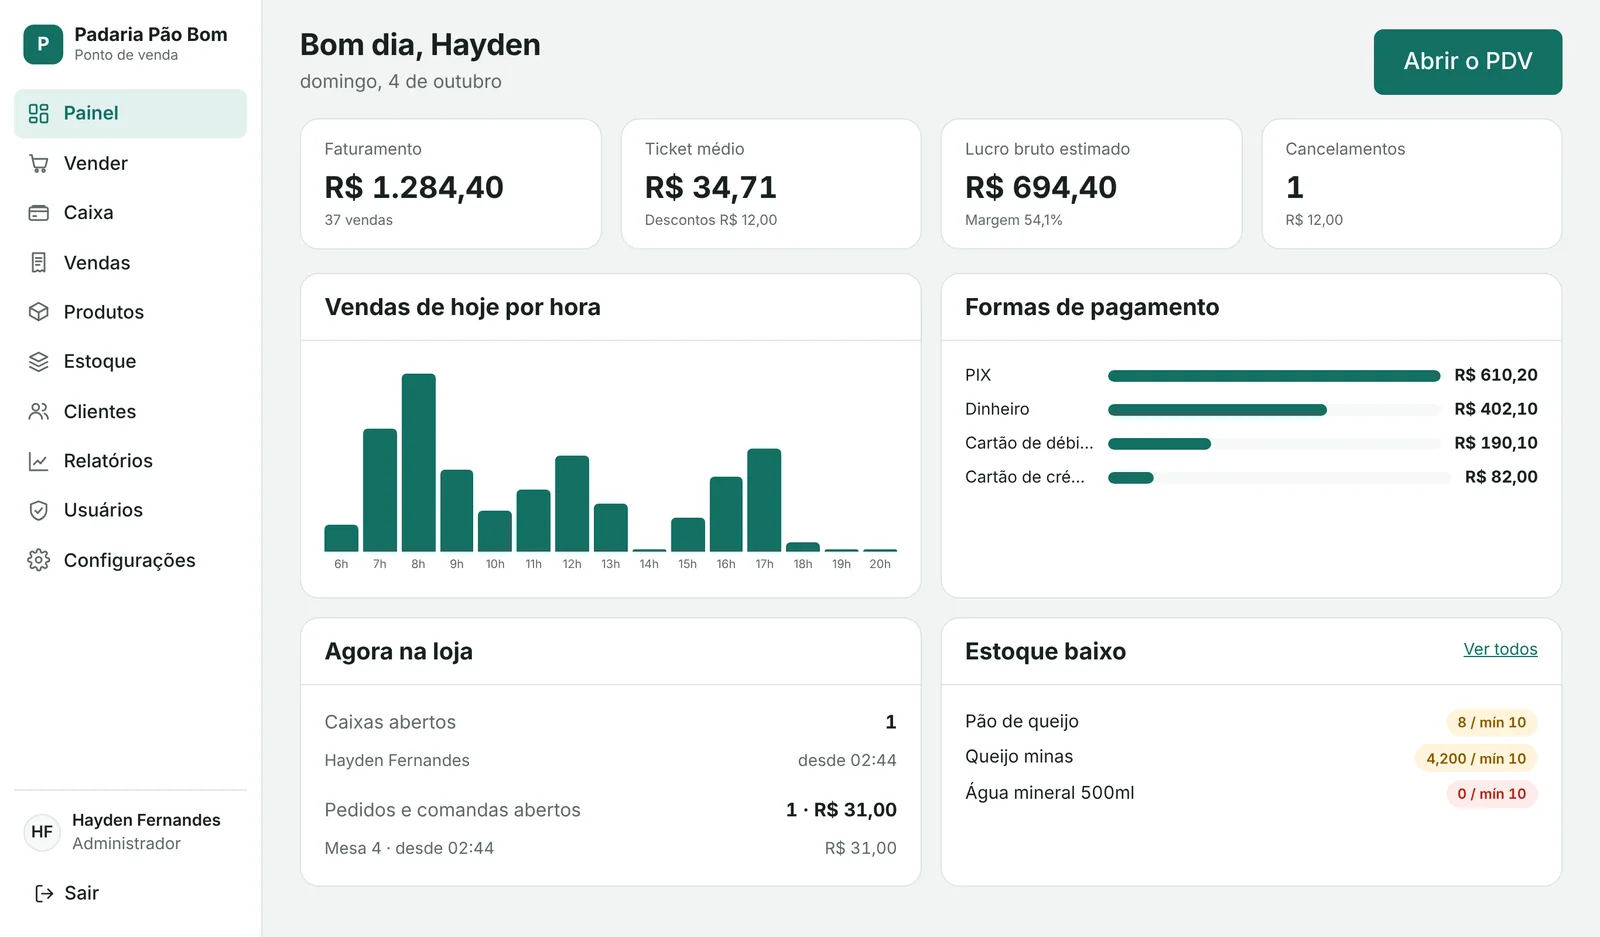Click the Dinheiro amount R$ 402,10

coord(1496,409)
